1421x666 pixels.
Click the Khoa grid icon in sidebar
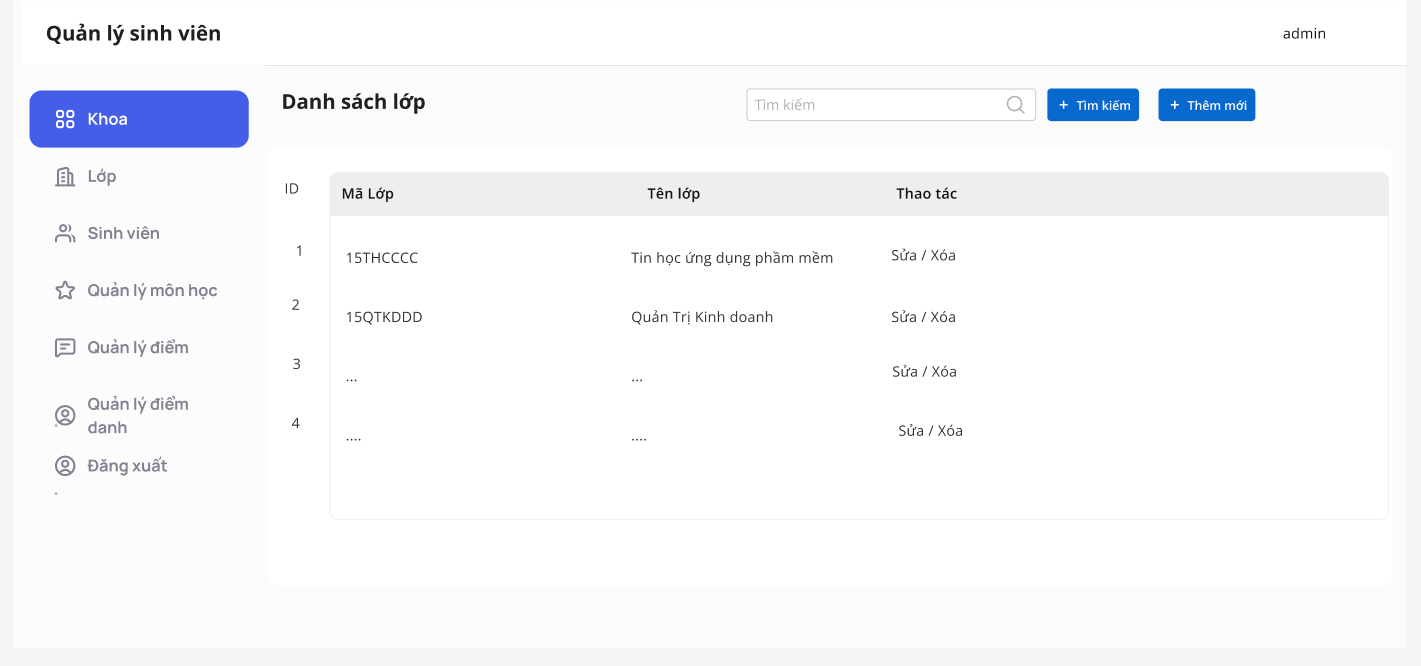[65, 119]
